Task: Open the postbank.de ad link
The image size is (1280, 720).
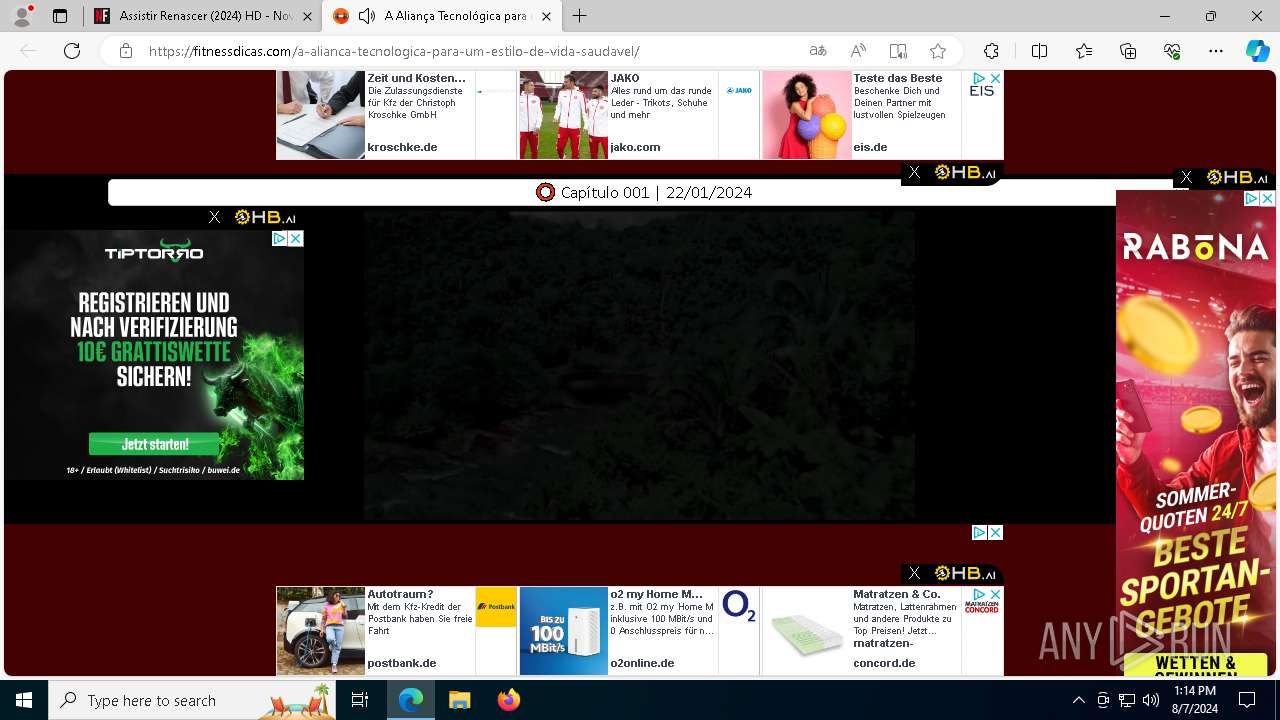Action: point(401,663)
